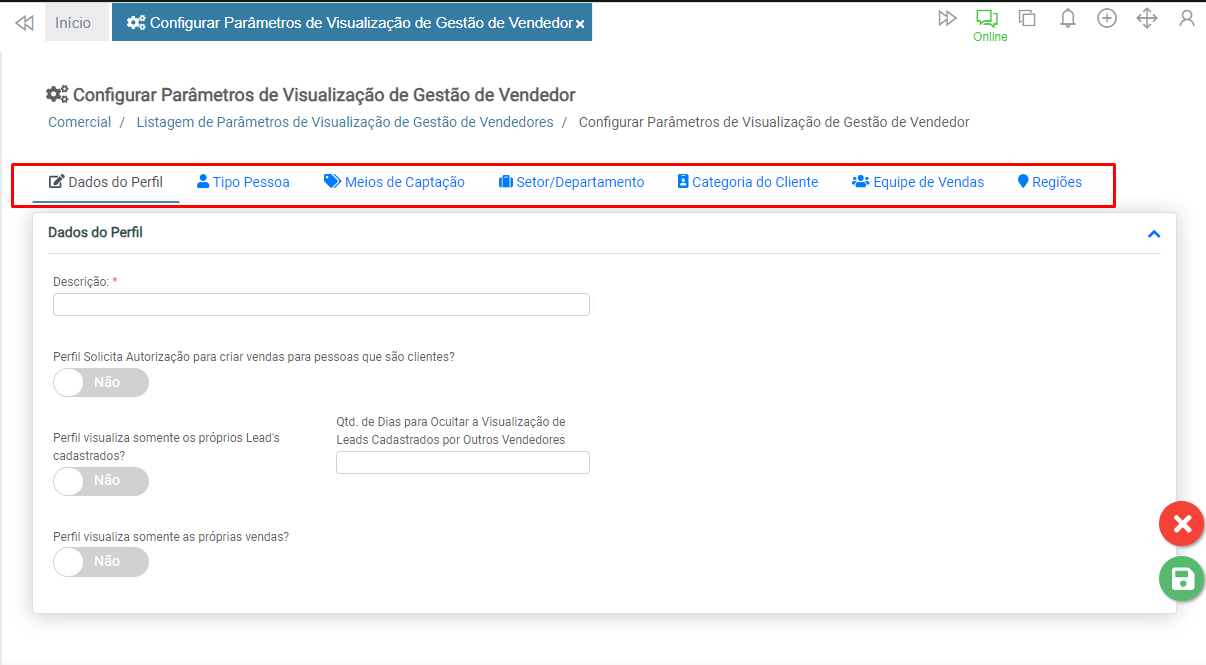Enable profile sees only own Leads toggle

coord(100,481)
